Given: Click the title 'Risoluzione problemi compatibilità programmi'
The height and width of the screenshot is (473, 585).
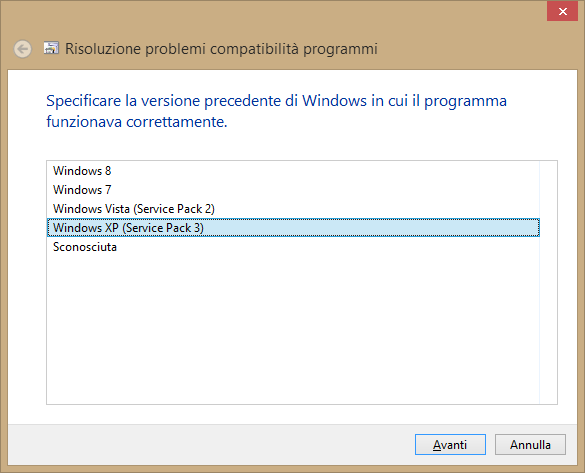Looking at the screenshot, I should 221,49.
